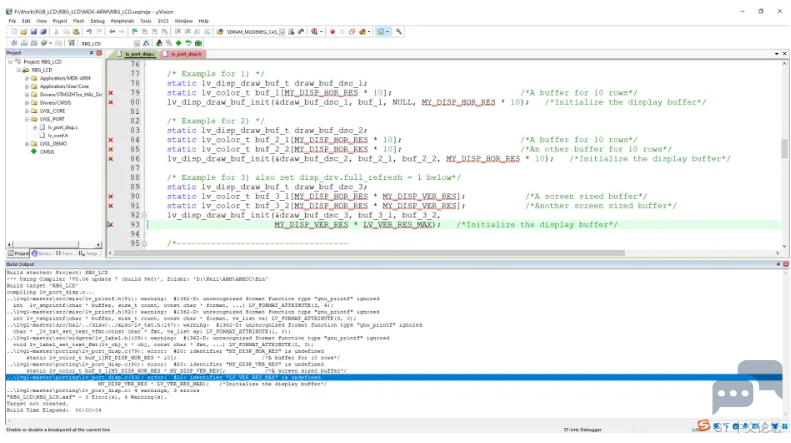The height and width of the screenshot is (443, 791).
Task: Open the window layout dropdown arrow
Action: pyautogui.click(x=387, y=32)
